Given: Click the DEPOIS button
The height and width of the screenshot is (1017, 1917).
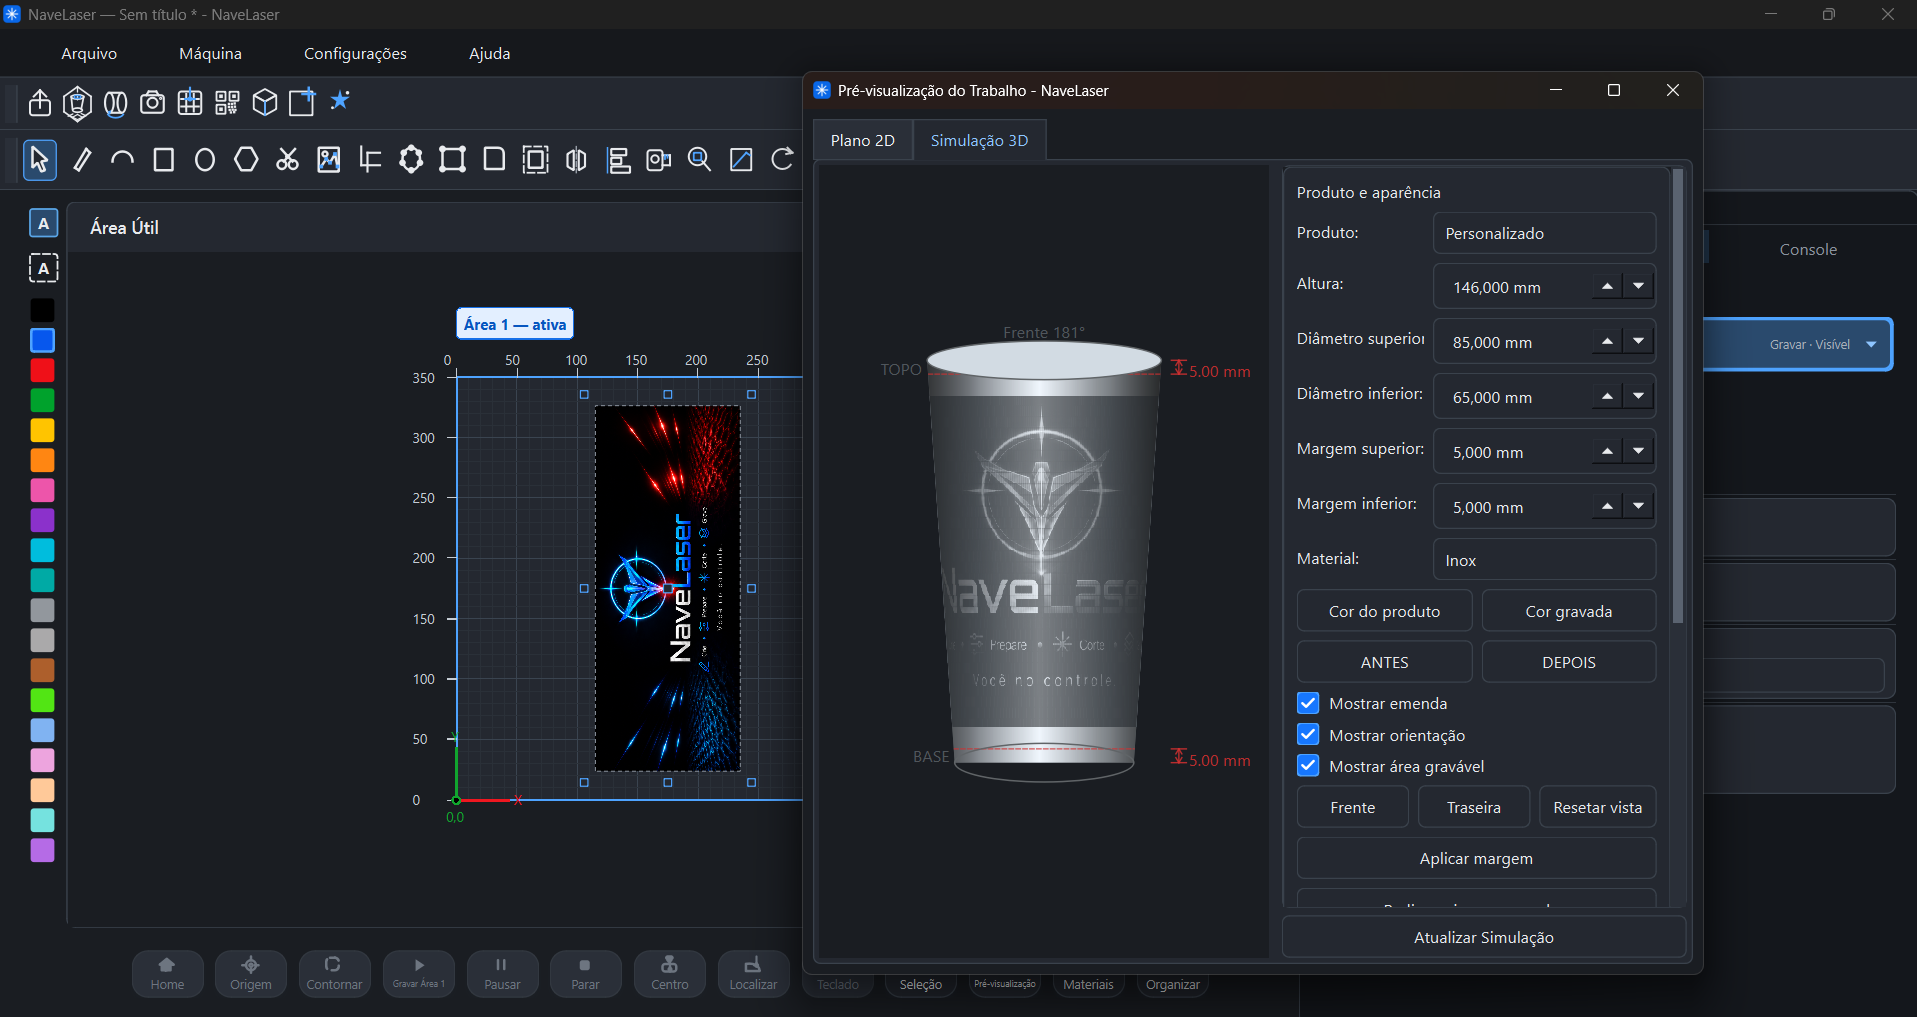Looking at the screenshot, I should [1569, 662].
